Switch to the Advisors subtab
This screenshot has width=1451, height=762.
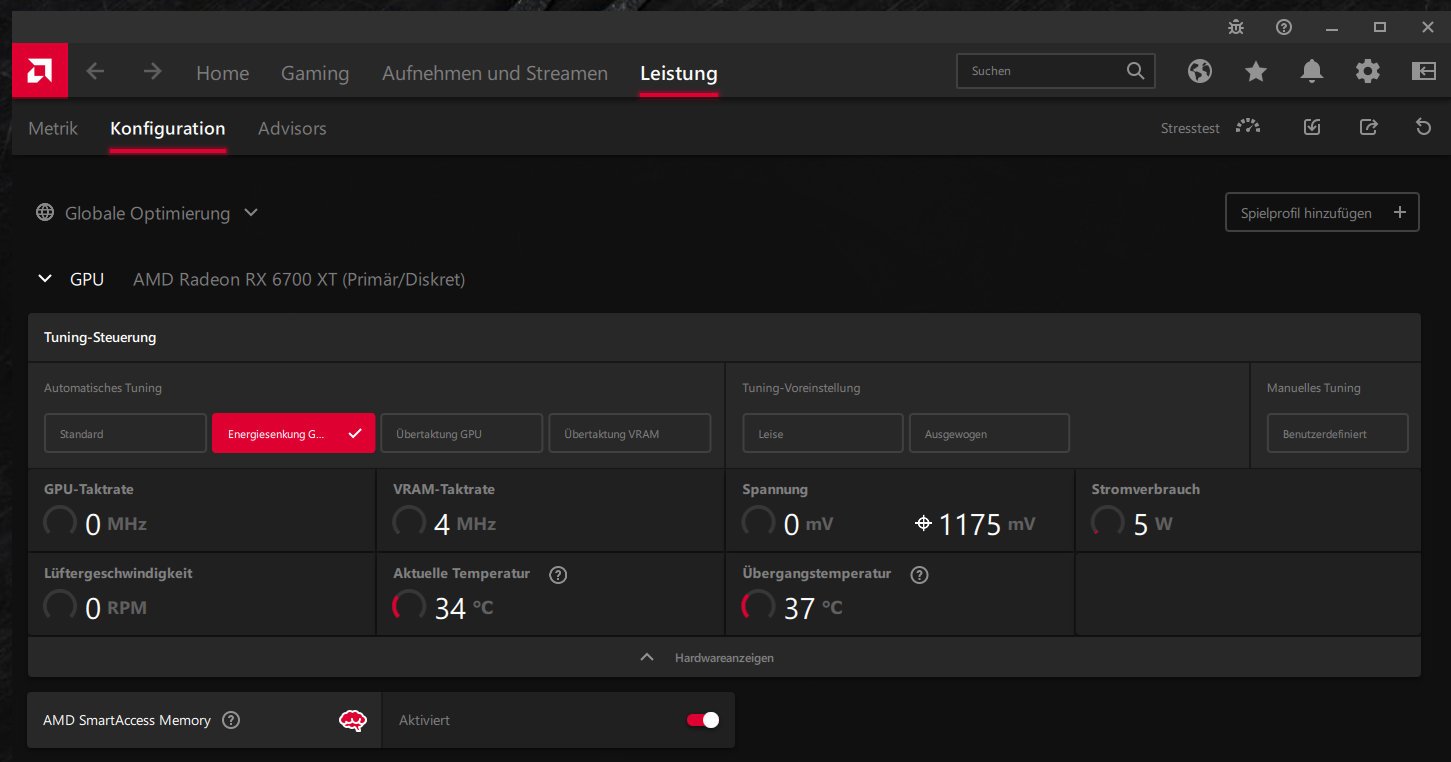[292, 128]
